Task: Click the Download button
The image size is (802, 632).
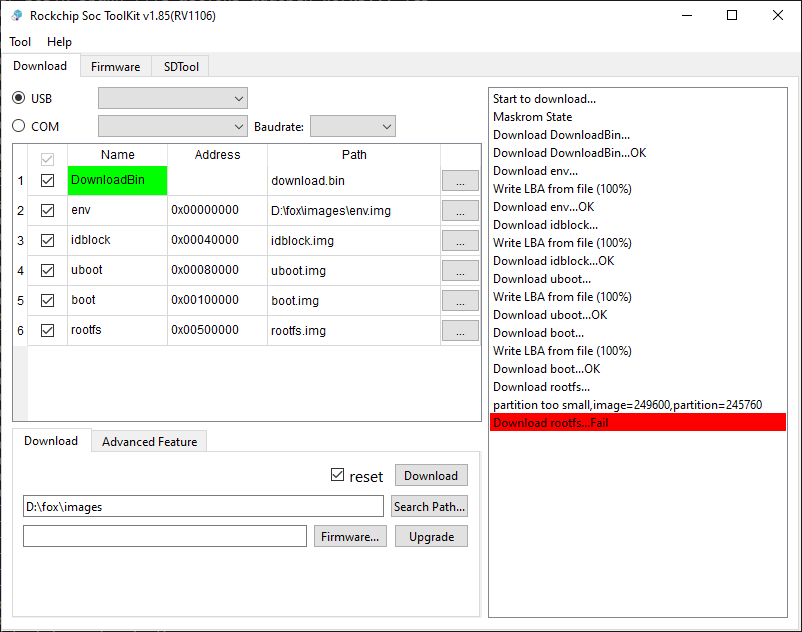Action: coord(431,476)
